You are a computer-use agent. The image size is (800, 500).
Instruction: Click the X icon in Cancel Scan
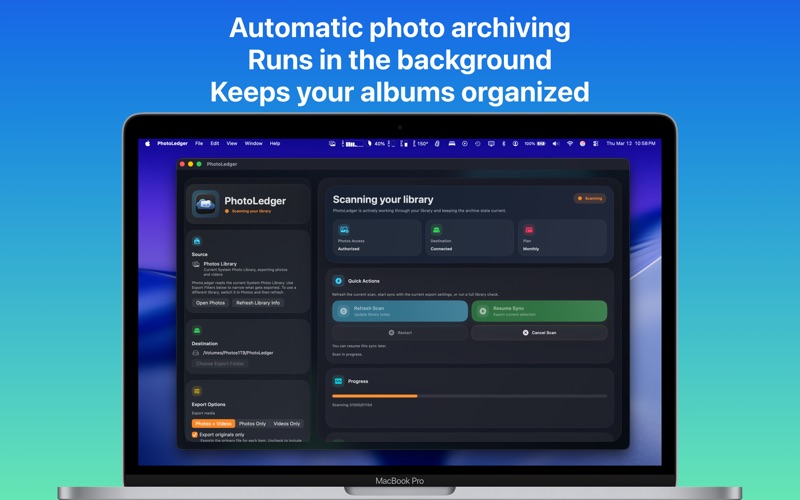point(526,333)
